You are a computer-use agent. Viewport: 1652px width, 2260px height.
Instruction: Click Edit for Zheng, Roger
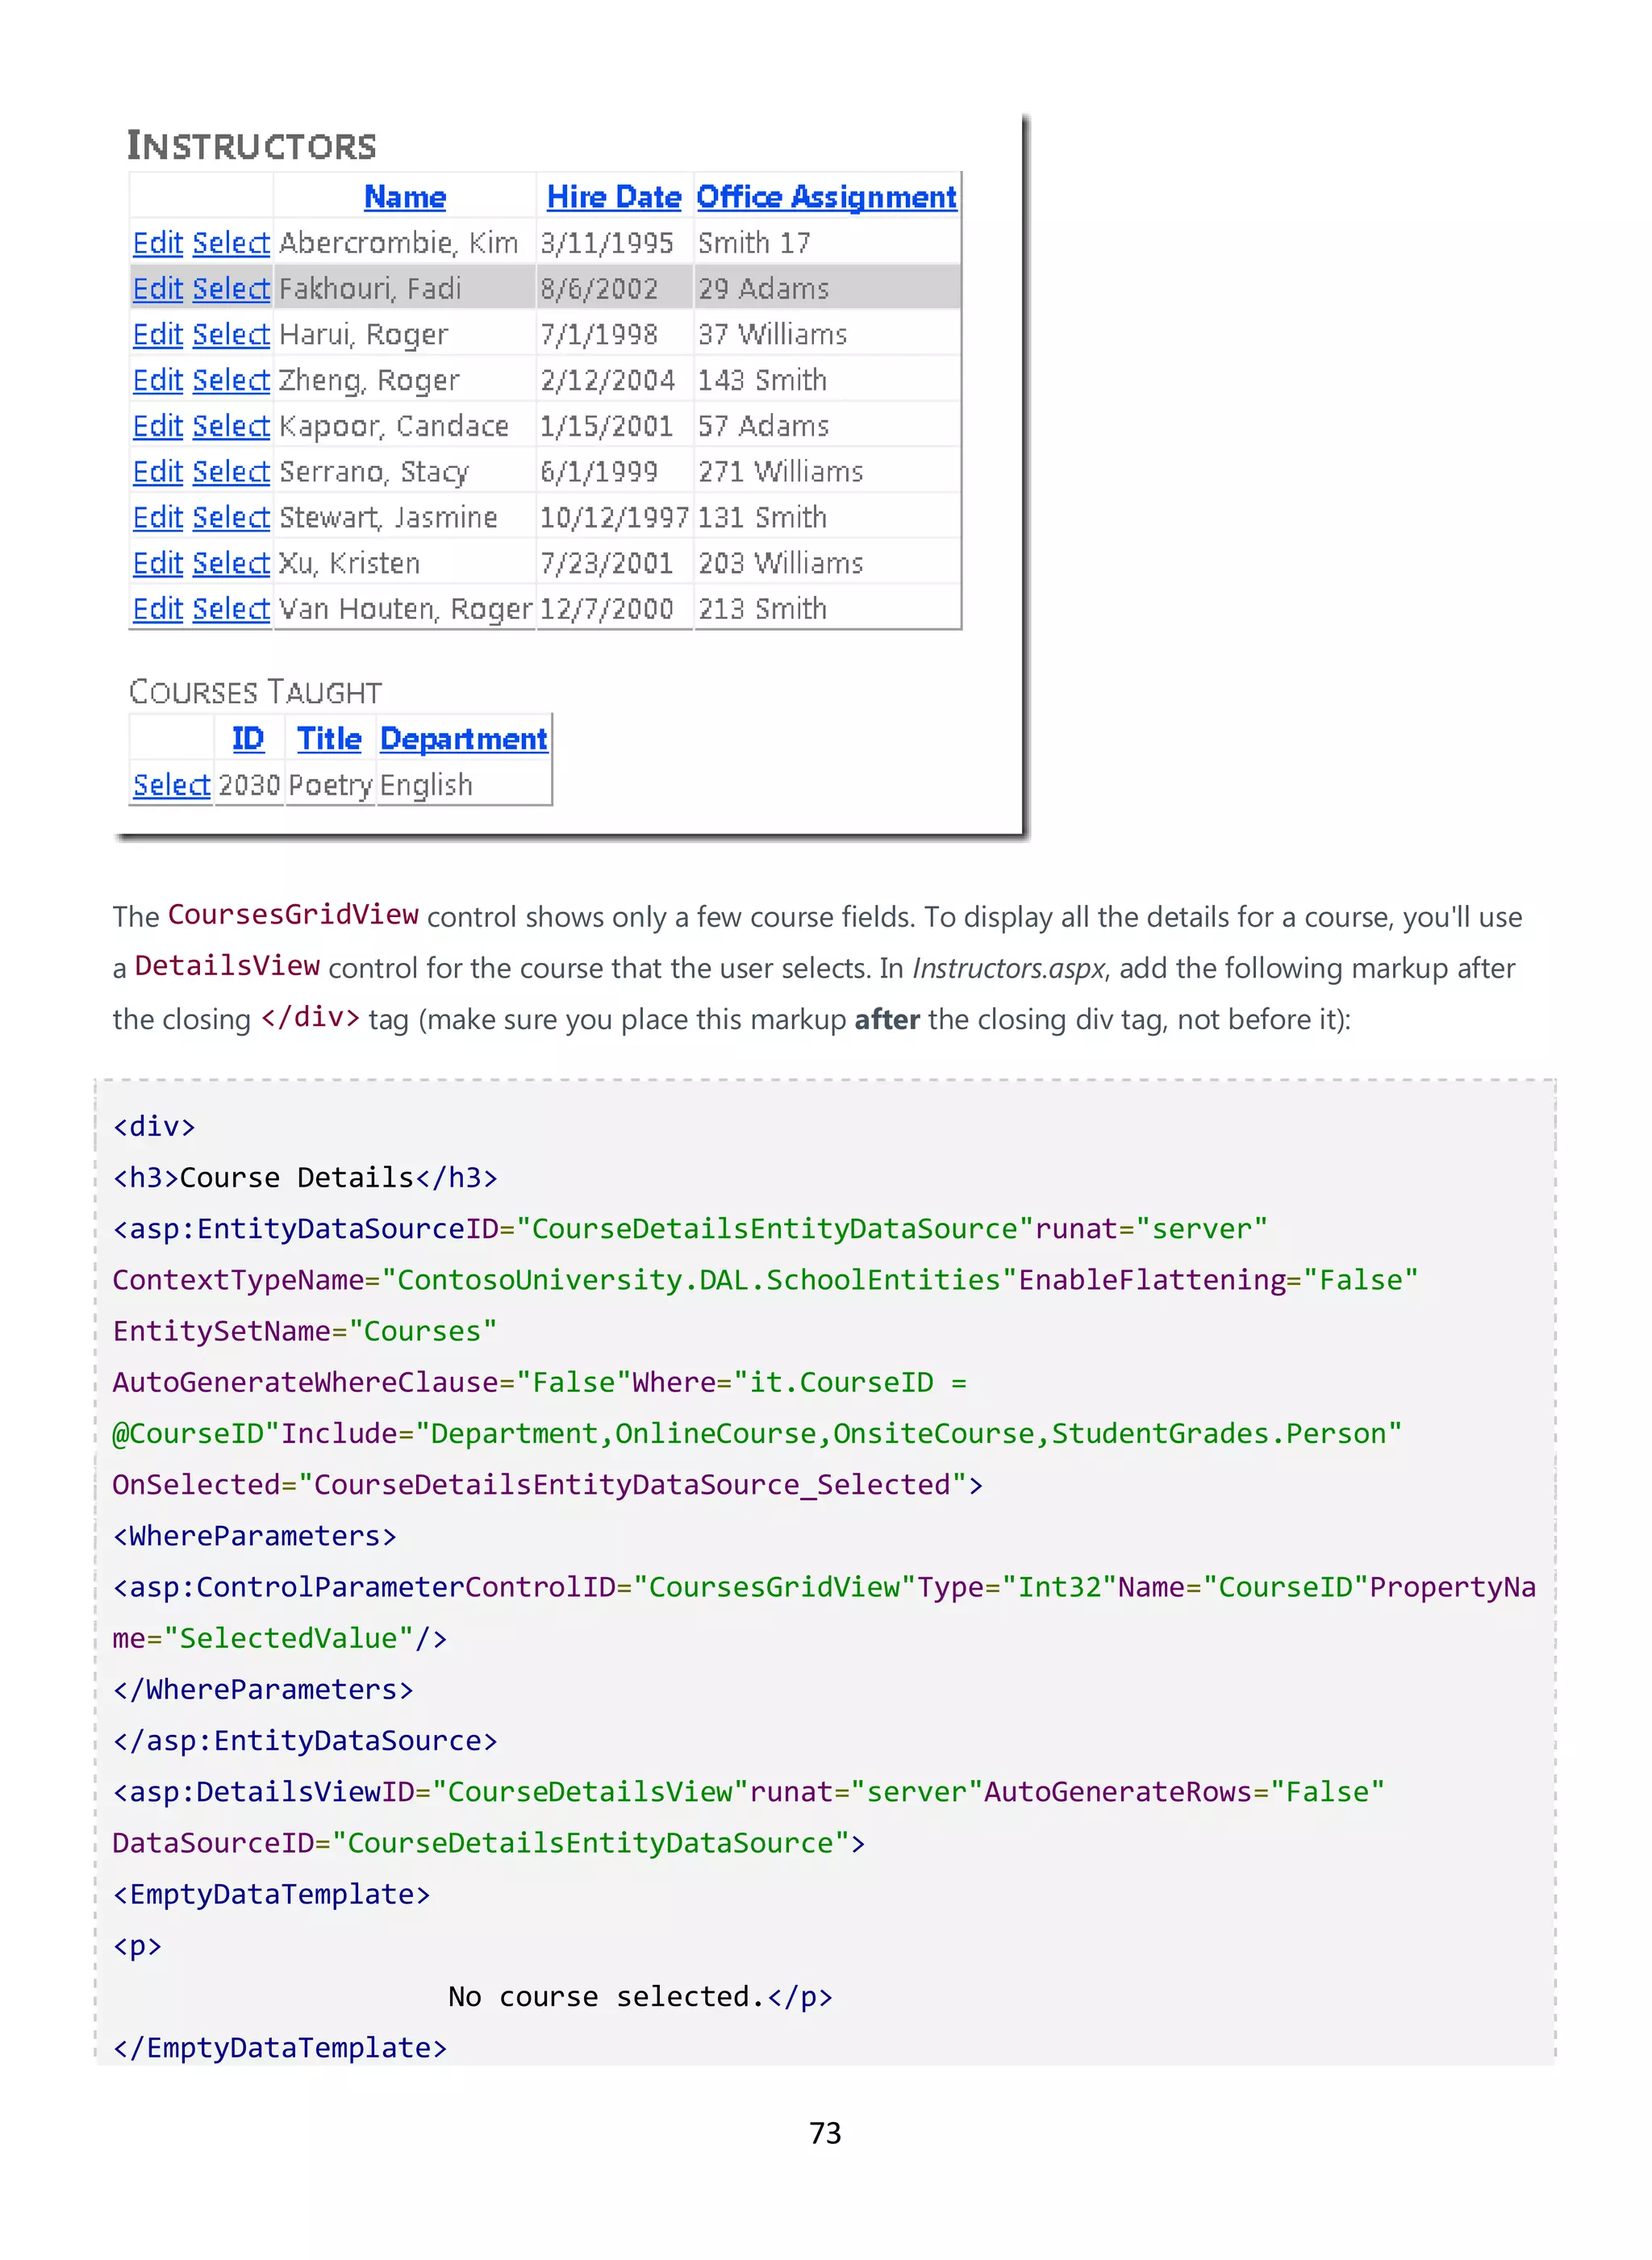coord(158,381)
